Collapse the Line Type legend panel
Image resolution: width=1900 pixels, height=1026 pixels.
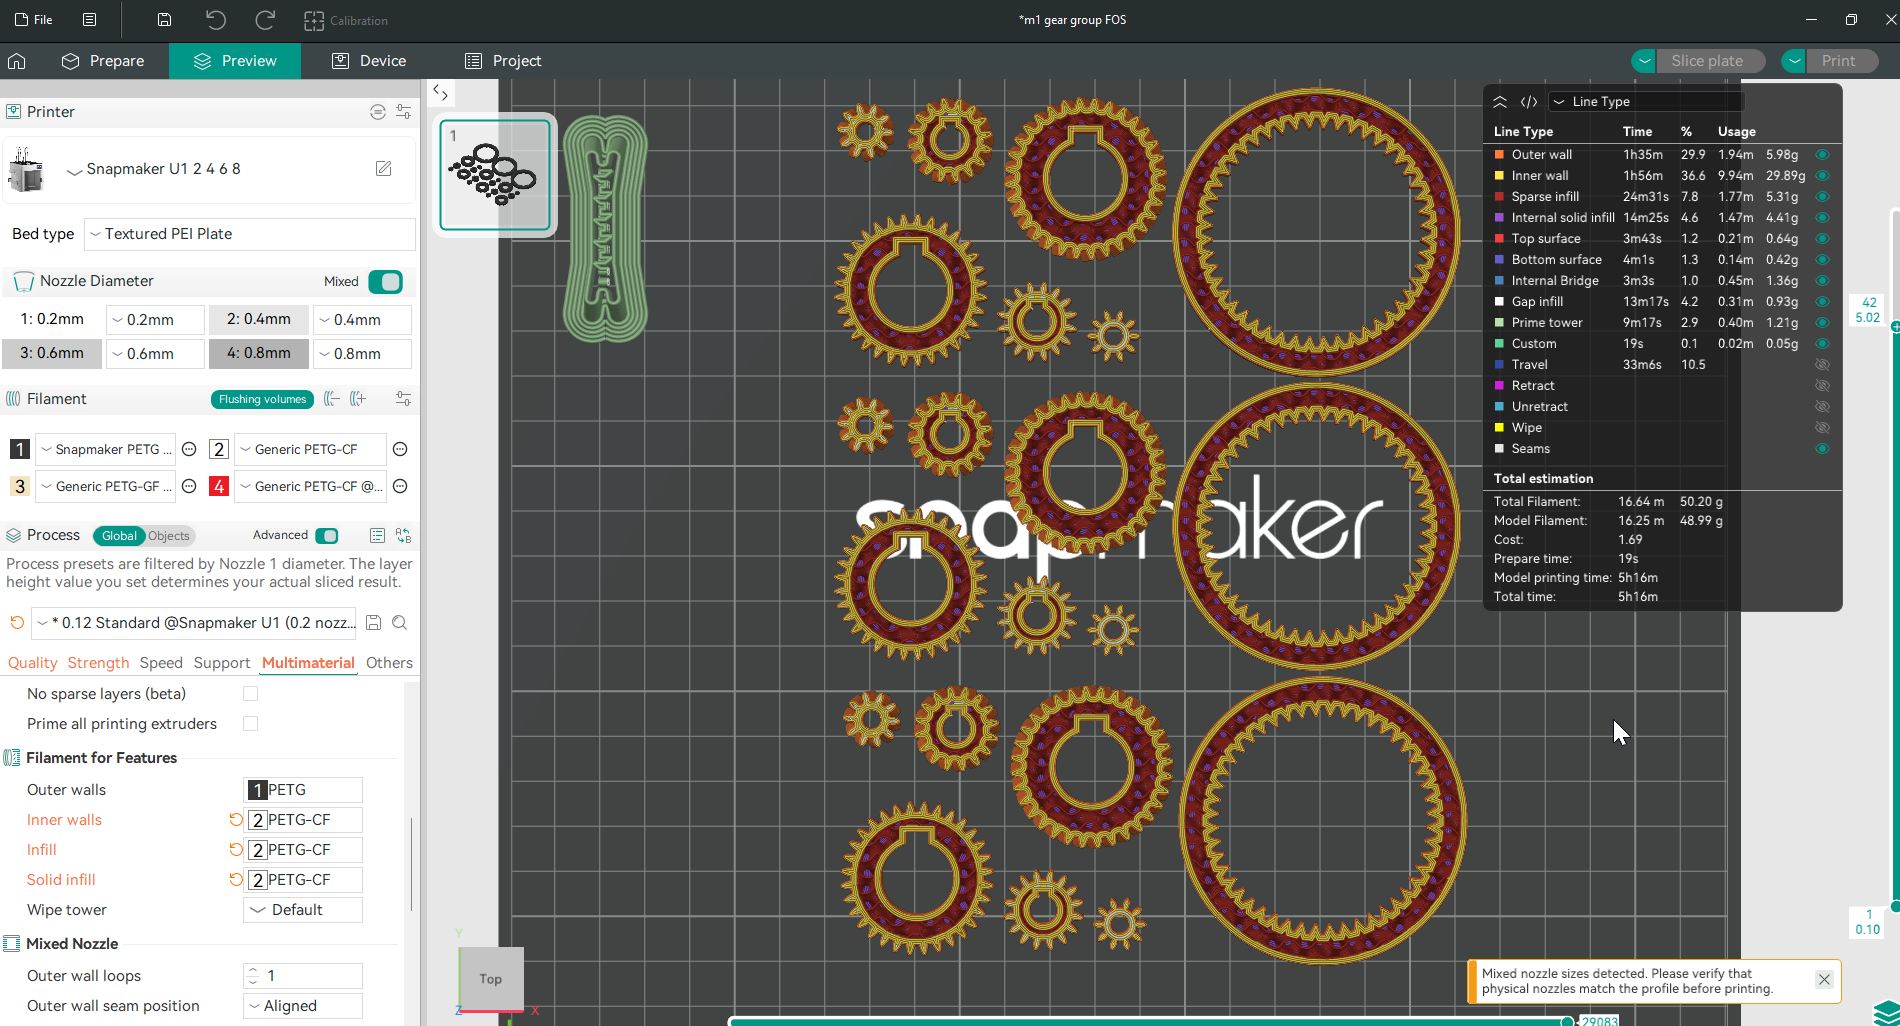(x=1500, y=102)
